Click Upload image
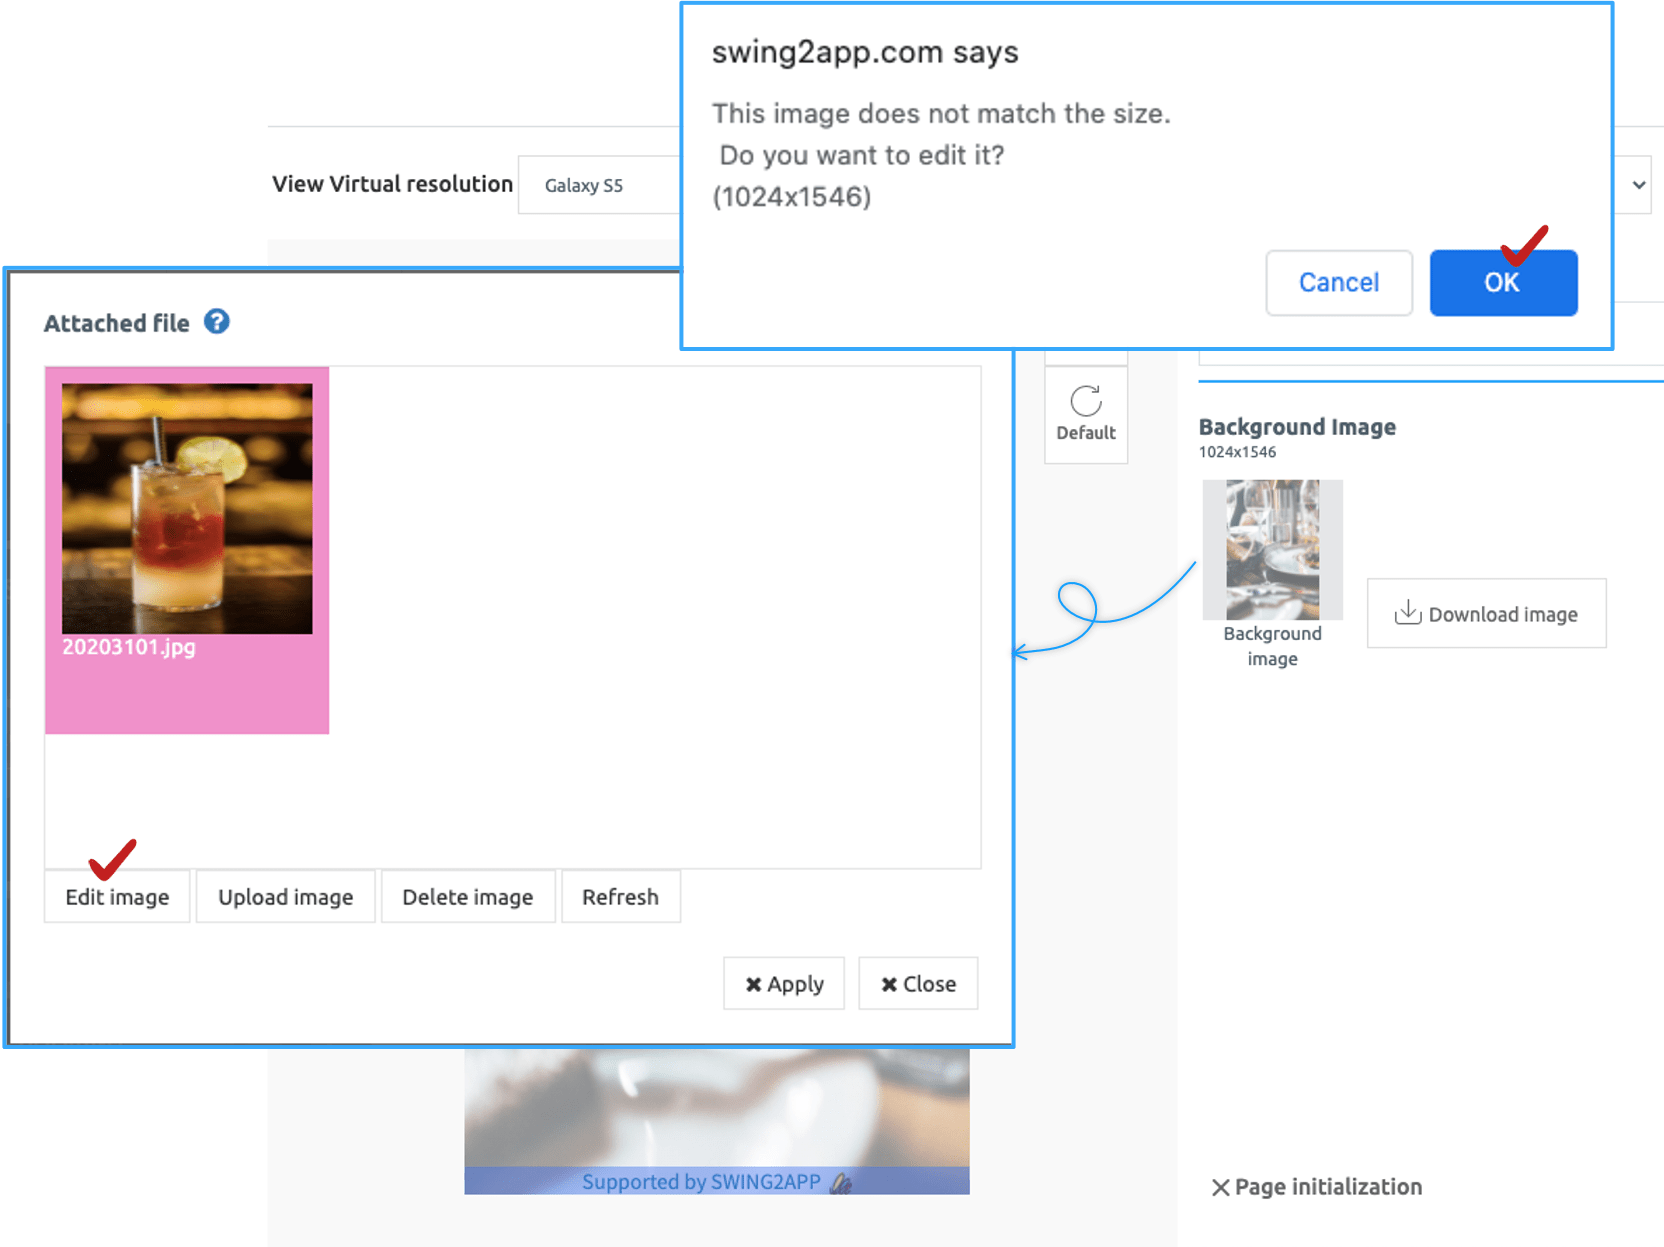Image resolution: width=1664 pixels, height=1247 pixels. click(x=285, y=897)
